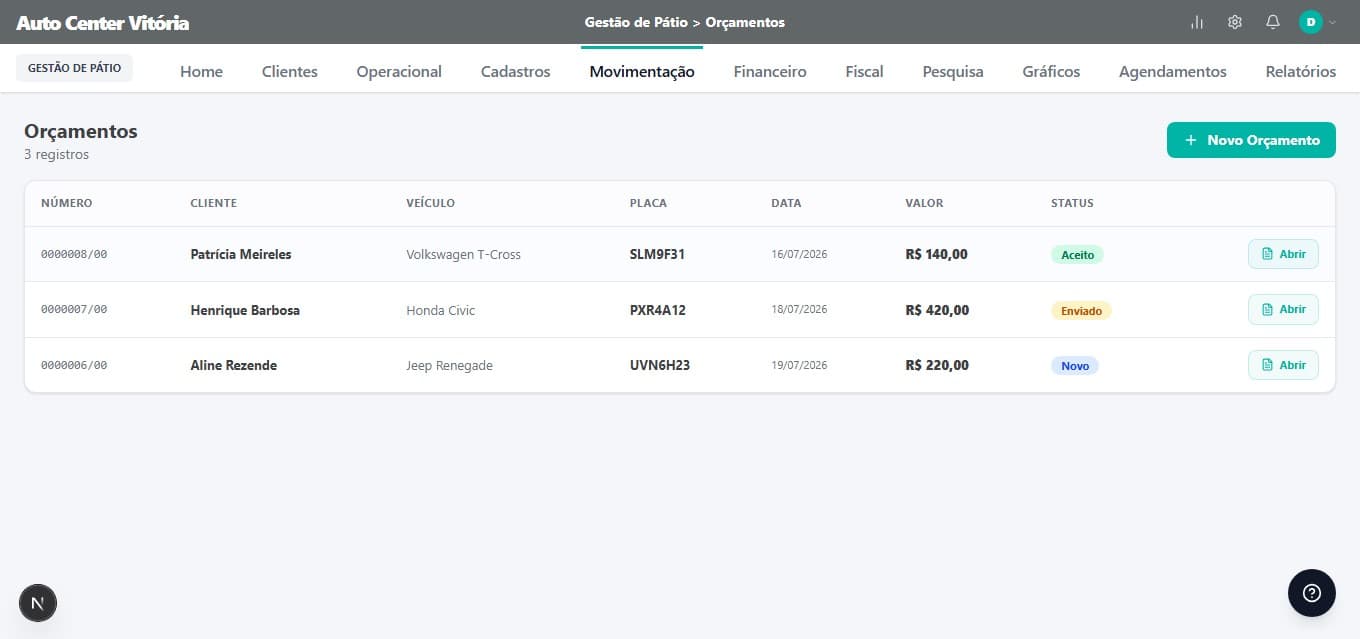This screenshot has width=1360, height=639.
Task: Check the notifications bell icon
Action: [1273, 22]
